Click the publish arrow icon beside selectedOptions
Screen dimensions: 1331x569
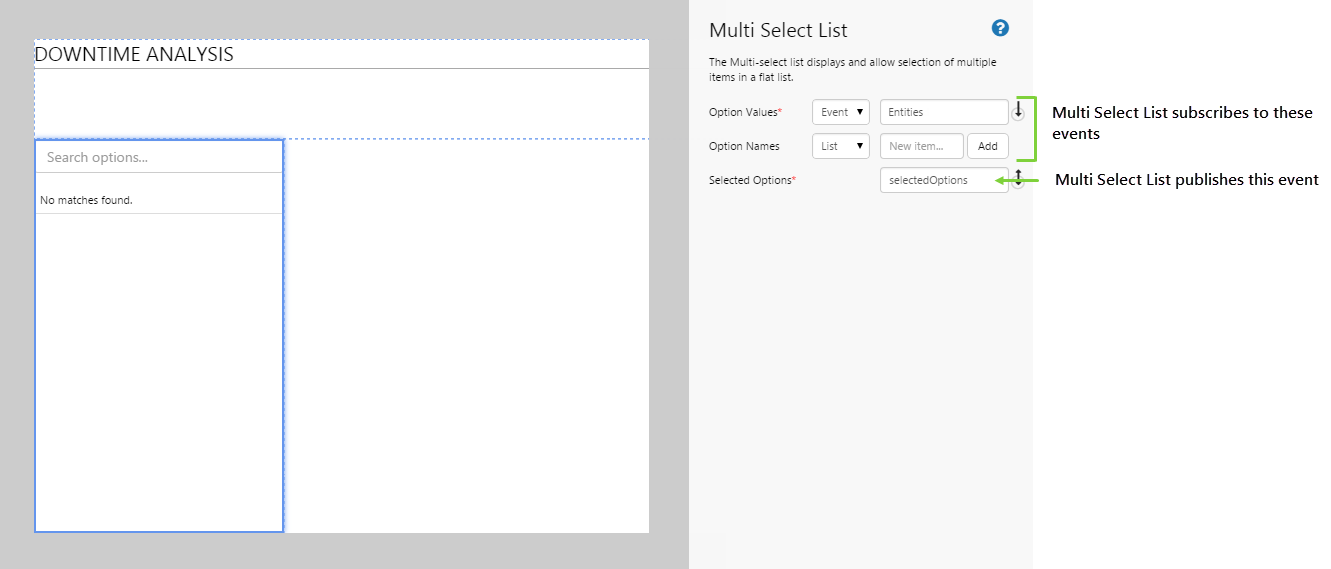(1018, 181)
